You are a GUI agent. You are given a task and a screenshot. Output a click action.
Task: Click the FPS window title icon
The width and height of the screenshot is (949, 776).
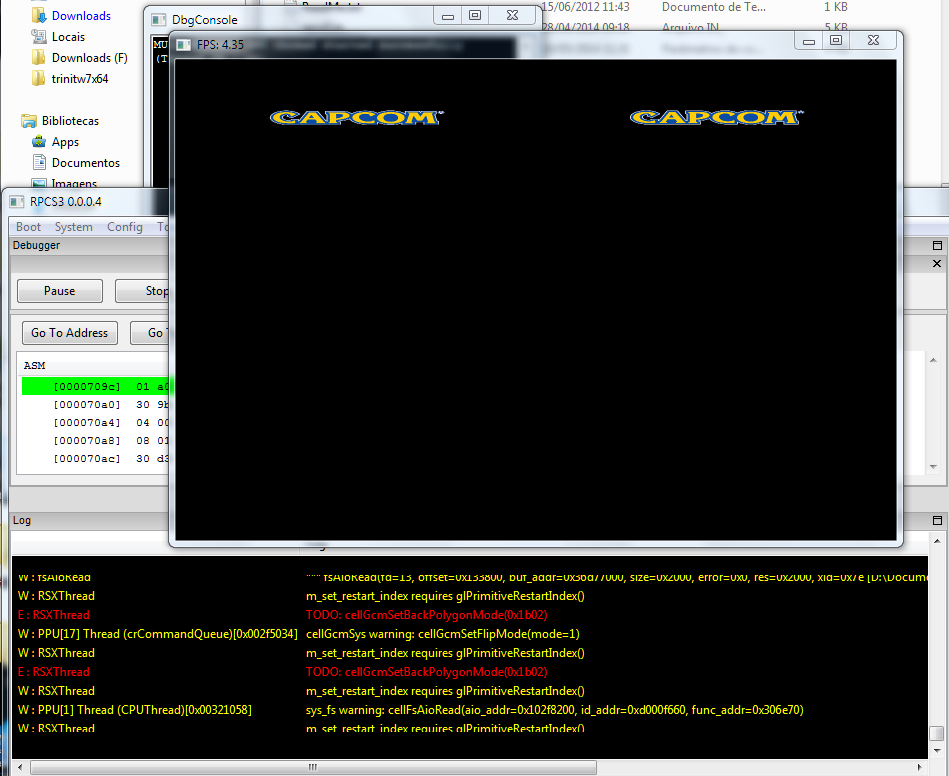tap(183, 45)
